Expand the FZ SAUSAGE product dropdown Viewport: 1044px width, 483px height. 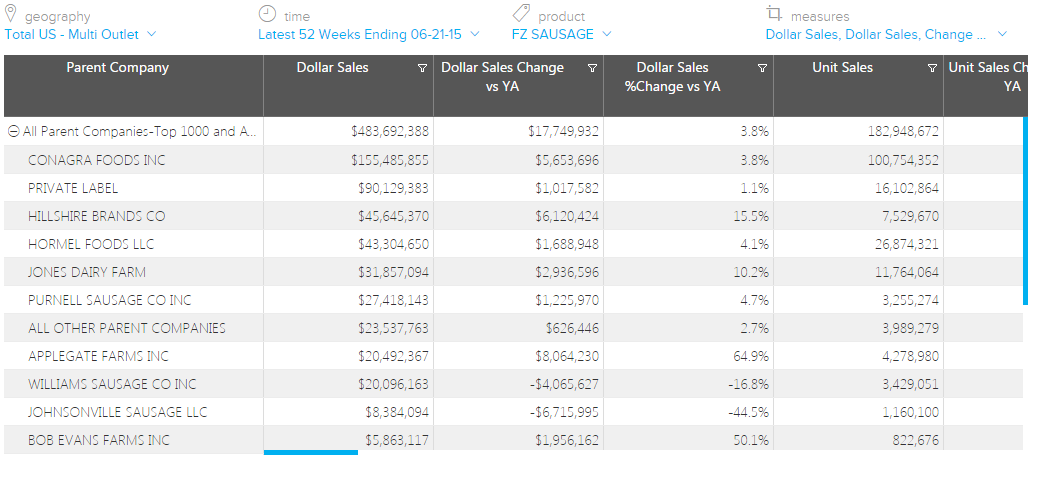561,34
